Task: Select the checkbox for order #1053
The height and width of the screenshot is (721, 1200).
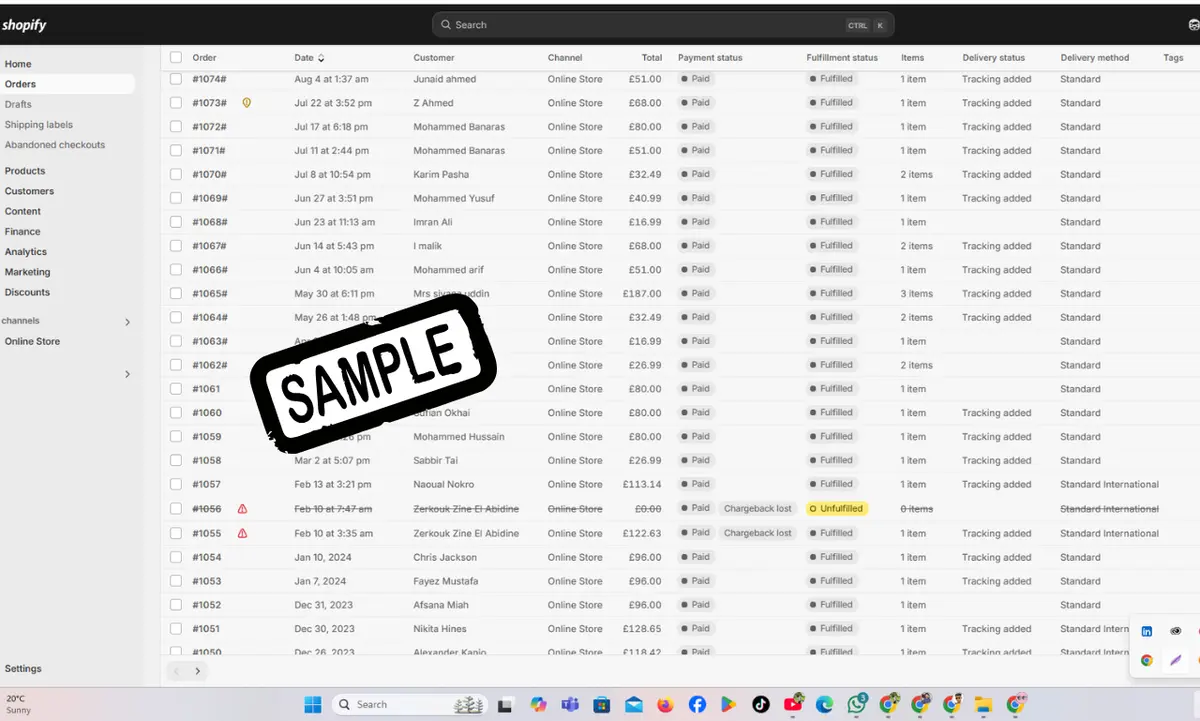Action: point(176,581)
